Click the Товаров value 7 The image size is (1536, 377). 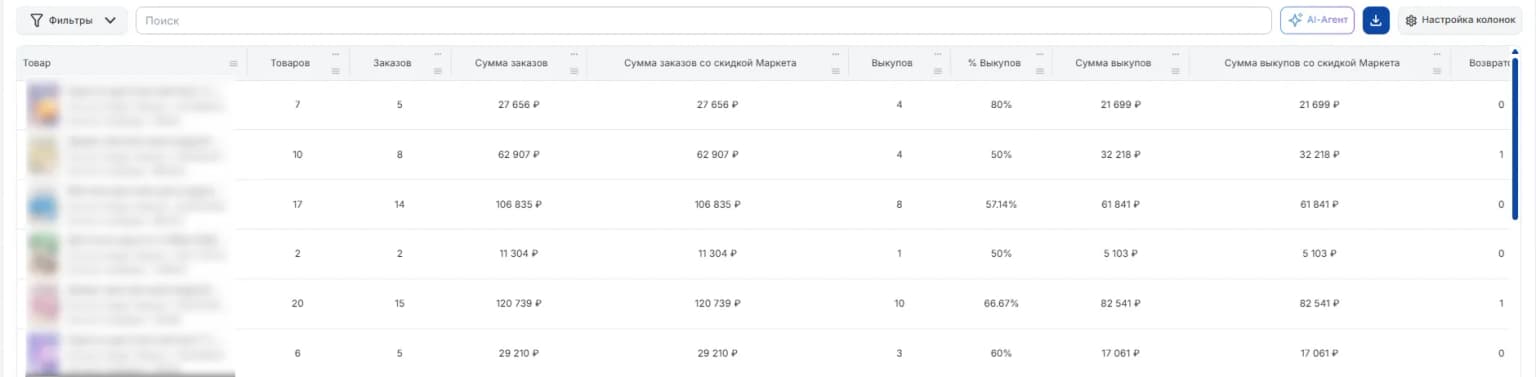point(297,105)
